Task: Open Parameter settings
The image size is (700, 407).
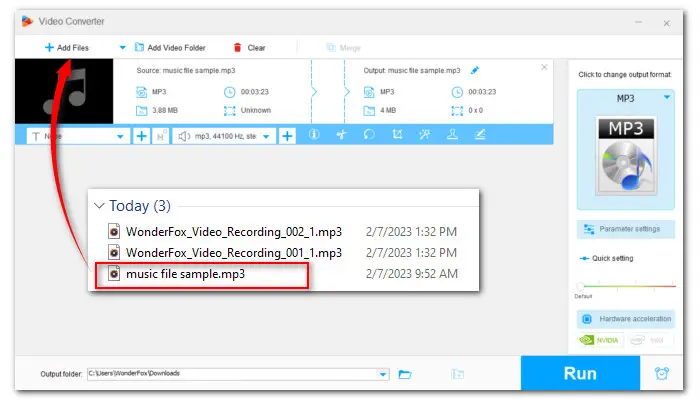Action: pyautogui.click(x=625, y=229)
